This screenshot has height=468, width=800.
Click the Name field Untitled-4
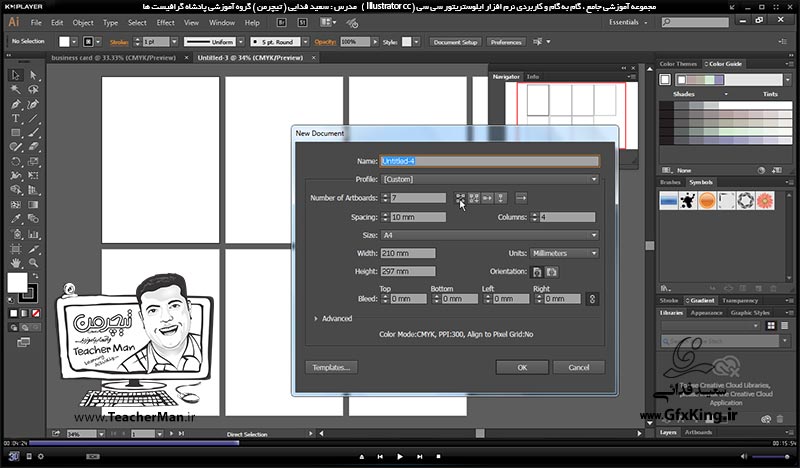(489, 161)
